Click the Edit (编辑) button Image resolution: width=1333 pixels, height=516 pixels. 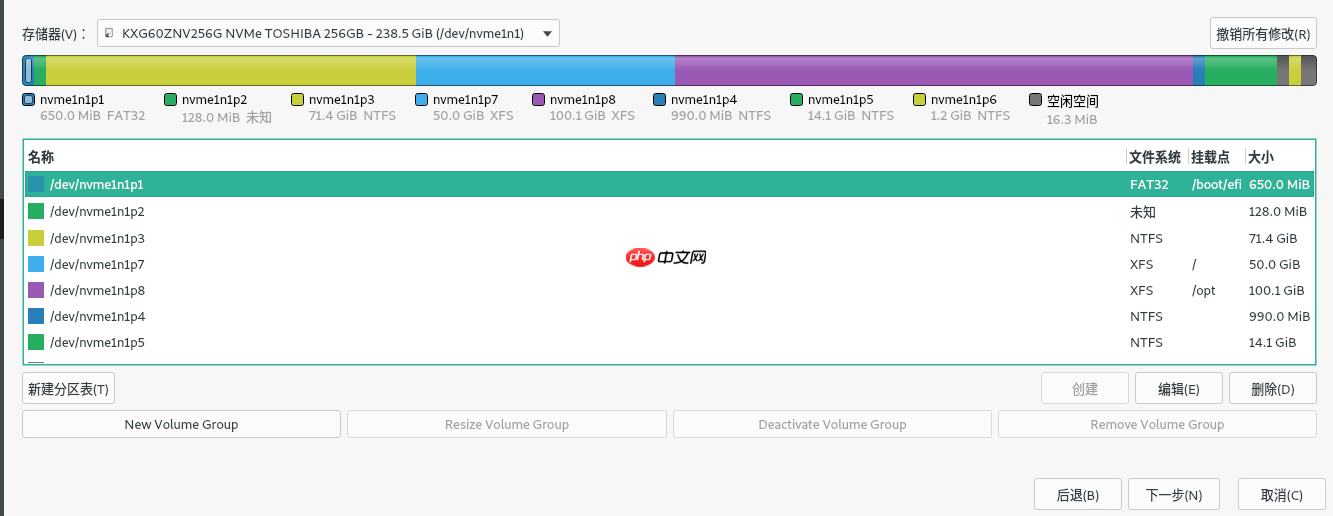(x=1178, y=389)
